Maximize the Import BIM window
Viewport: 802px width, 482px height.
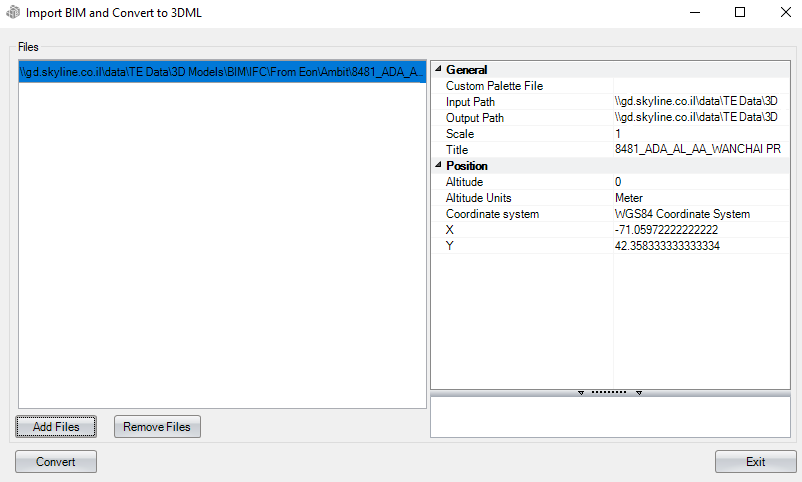pos(740,14)
